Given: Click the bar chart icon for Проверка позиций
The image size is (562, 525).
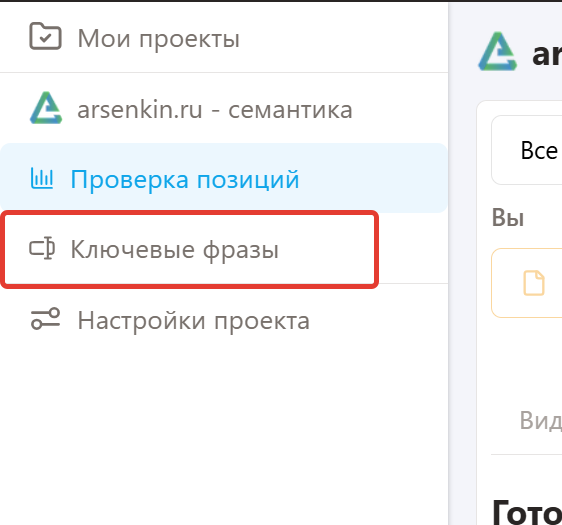Looking at the screenshot, I should tap(42, 178).
